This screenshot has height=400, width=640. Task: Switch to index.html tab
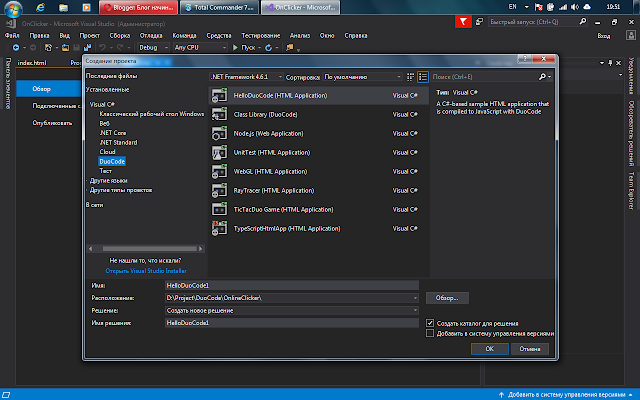click(32, 63)
